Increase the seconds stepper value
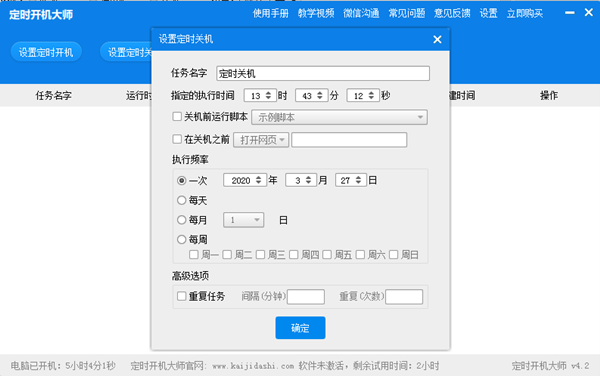Screen dimensions: 600x377 click(x=371, y=93)
